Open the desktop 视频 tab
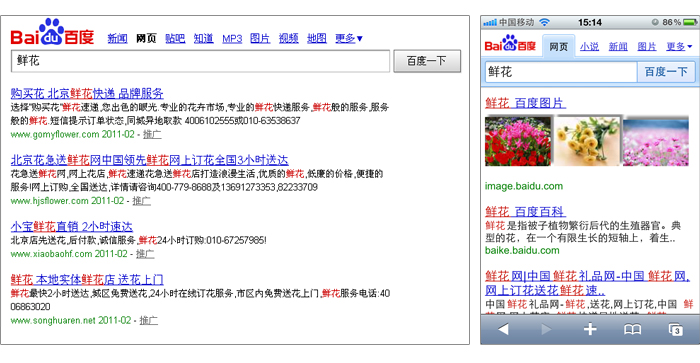 288,38
